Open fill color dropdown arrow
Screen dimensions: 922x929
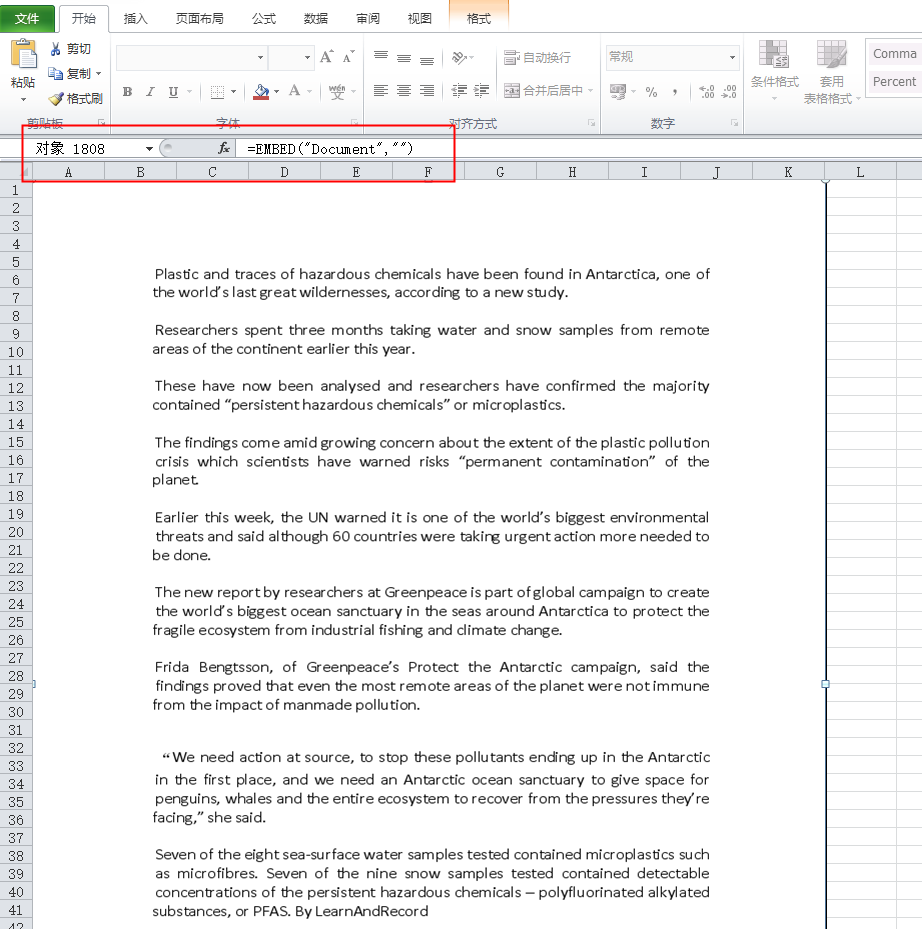click(276, 91)
